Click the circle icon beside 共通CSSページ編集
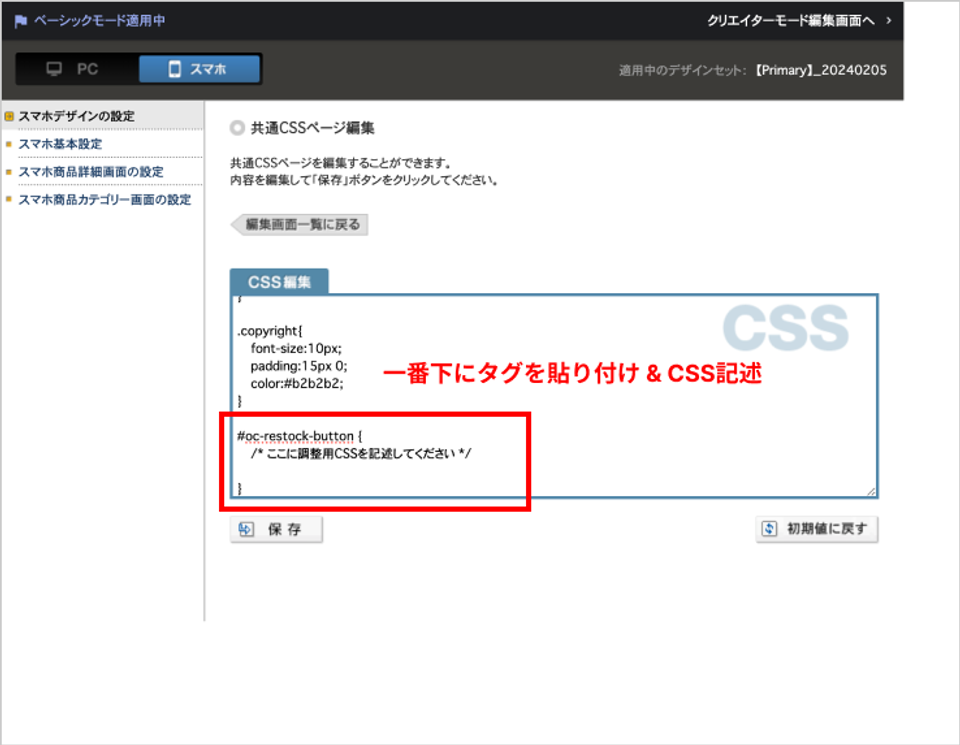This screenshot has width=960, height=745. pyautogui.click(x=237, y=128)
